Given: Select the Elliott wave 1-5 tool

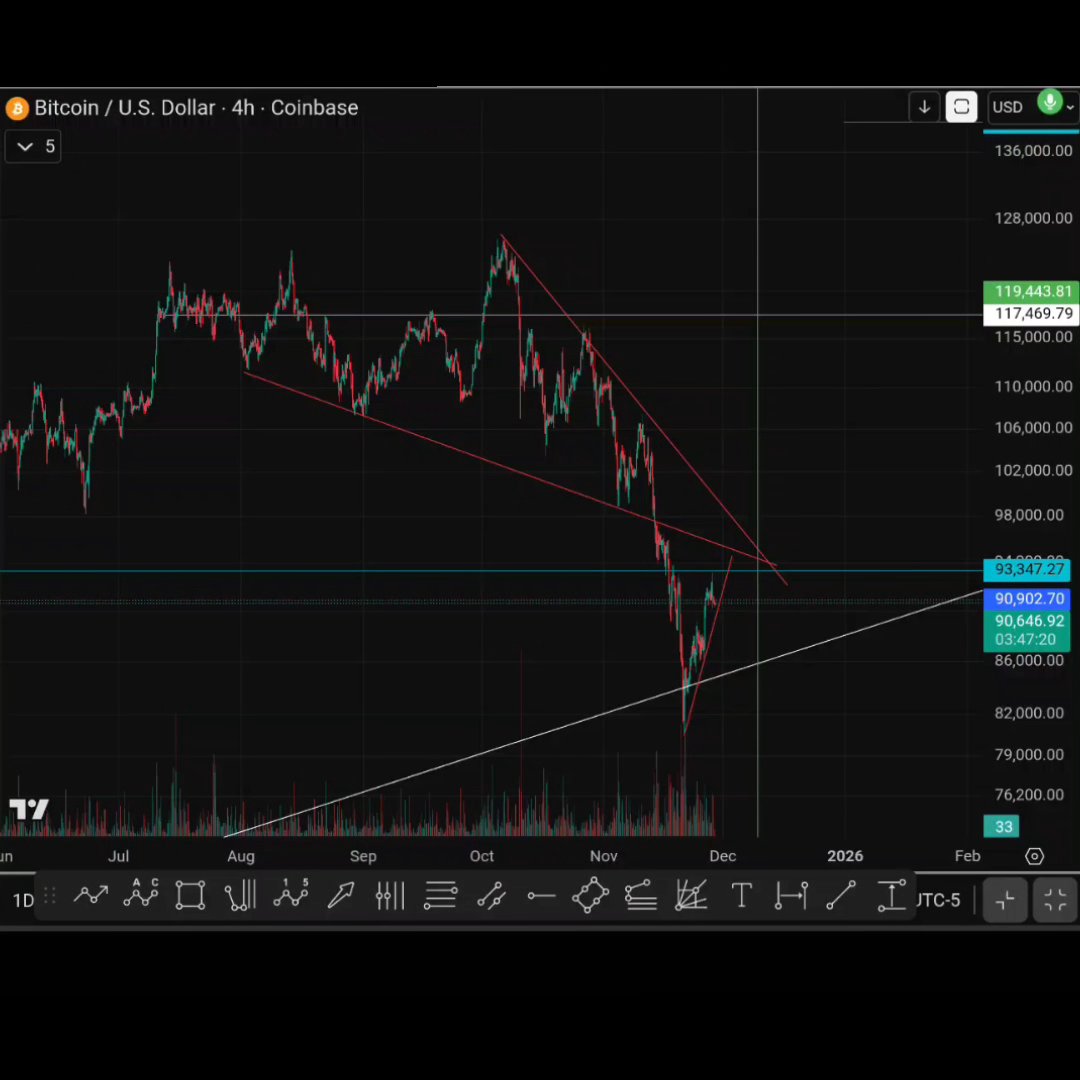Looking at the screenshot, I should 290,894.
